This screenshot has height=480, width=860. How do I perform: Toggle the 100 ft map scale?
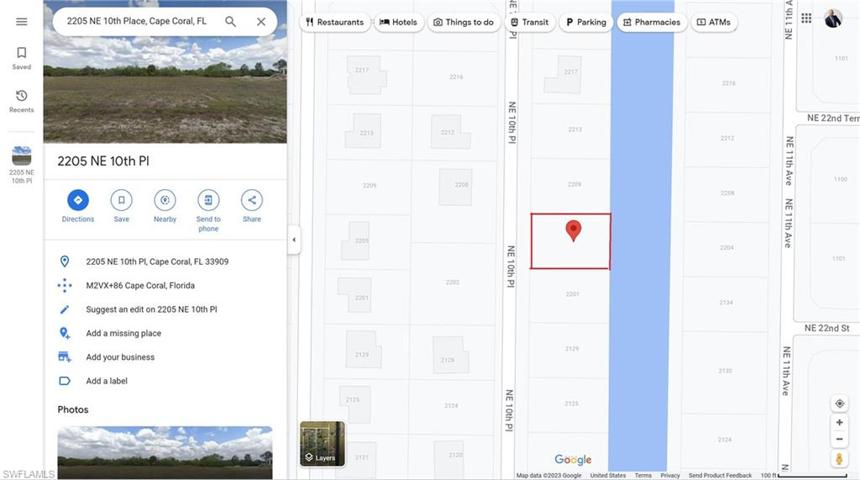coord(804,476)
